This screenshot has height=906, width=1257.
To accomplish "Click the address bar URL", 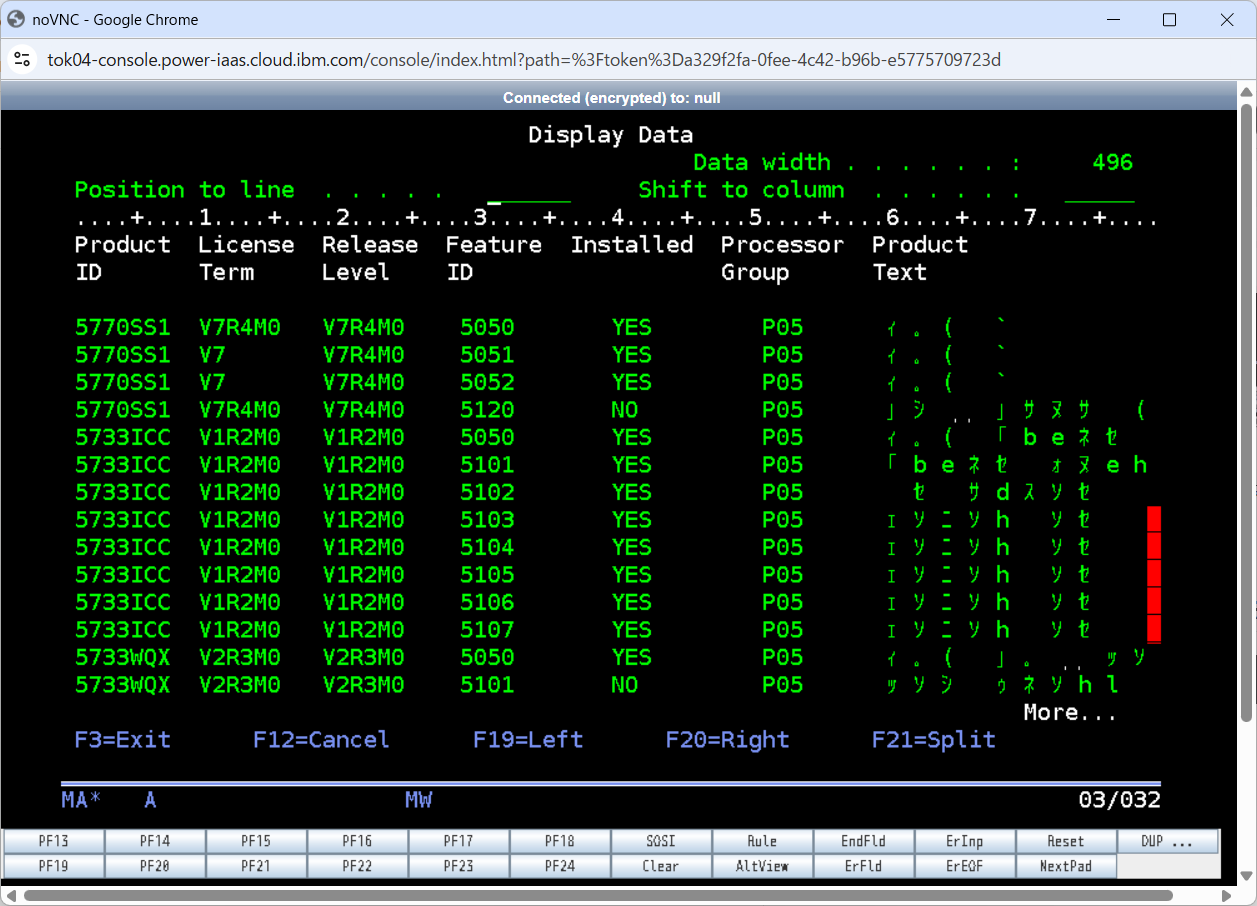I will pos(524,60).
